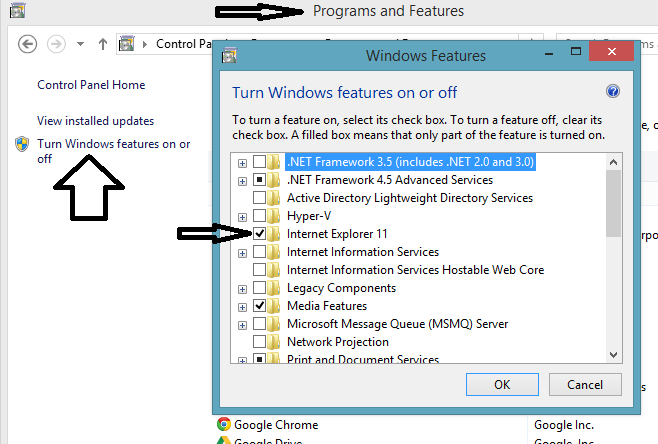
Task: Select the Media Features label
Action: click(x=327, y=306)
